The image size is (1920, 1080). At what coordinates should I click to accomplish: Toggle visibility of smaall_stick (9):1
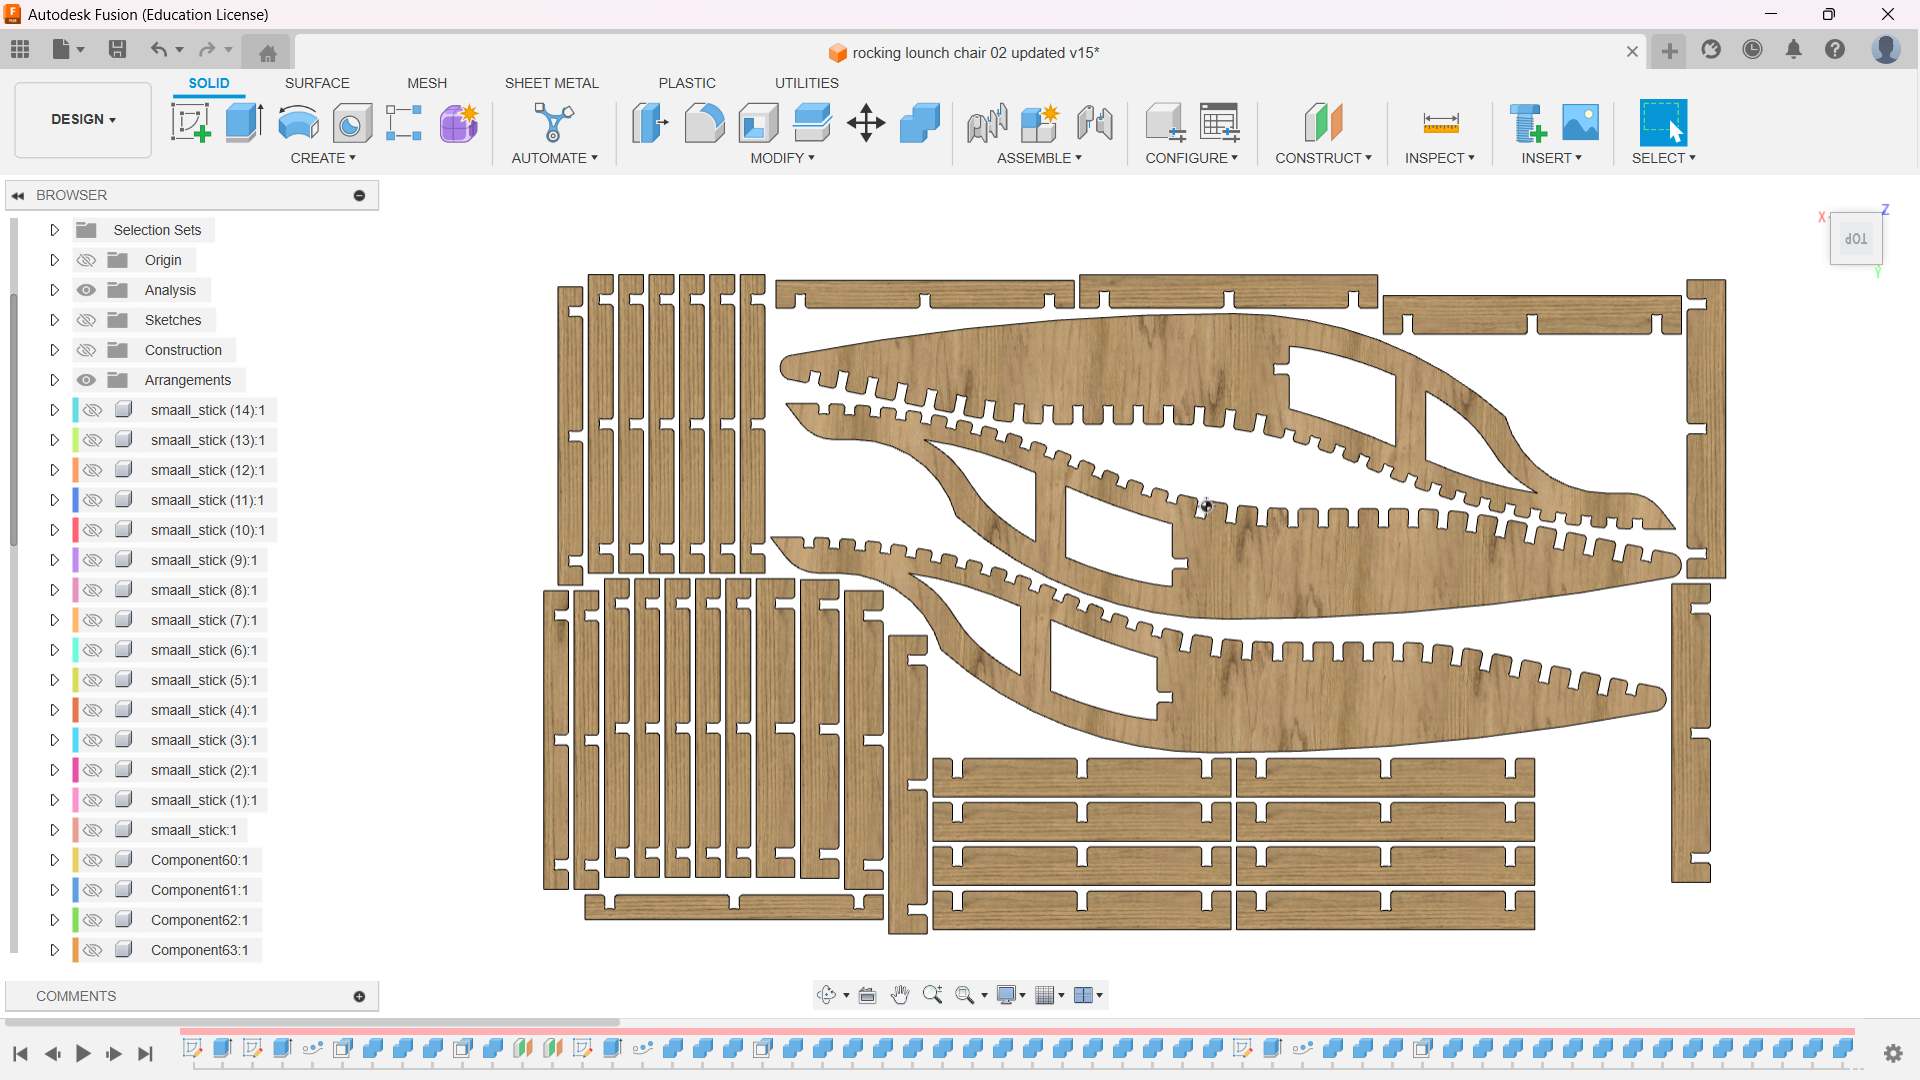[93, 560]
